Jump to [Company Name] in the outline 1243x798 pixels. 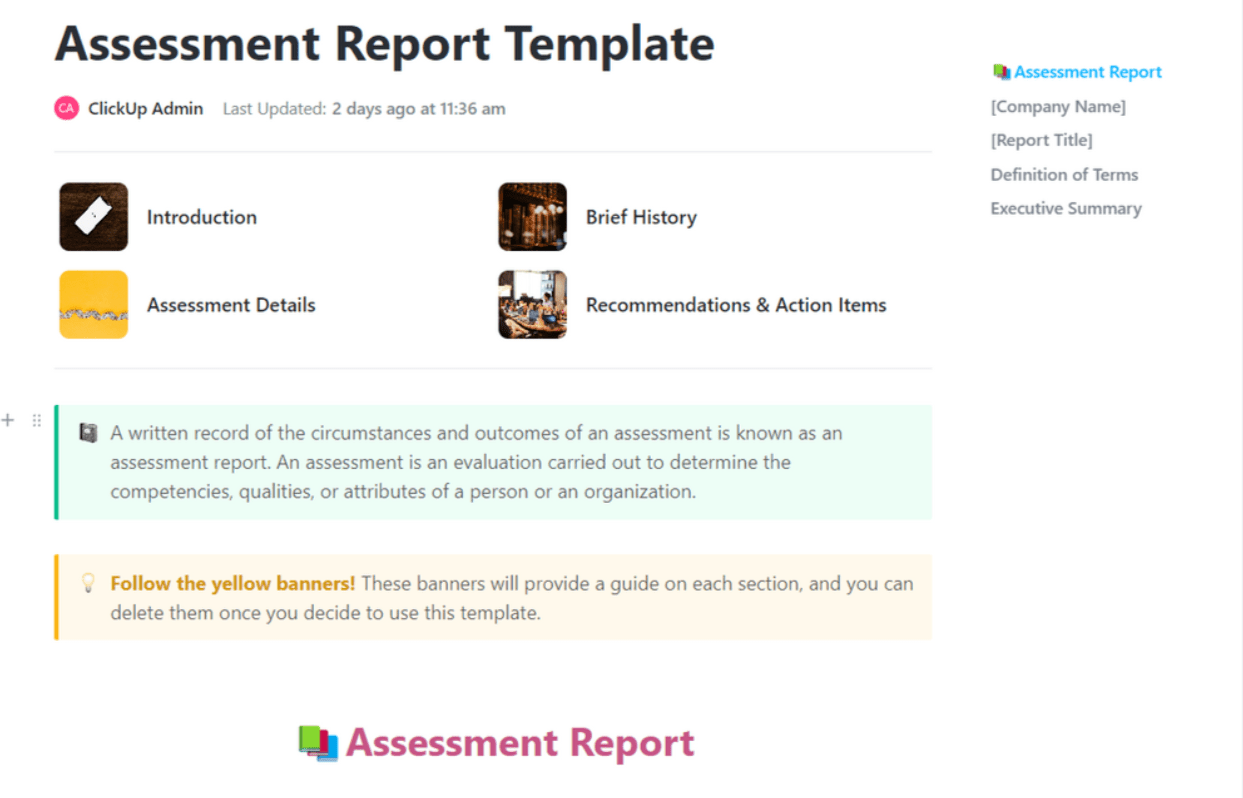coord(1058,106)
